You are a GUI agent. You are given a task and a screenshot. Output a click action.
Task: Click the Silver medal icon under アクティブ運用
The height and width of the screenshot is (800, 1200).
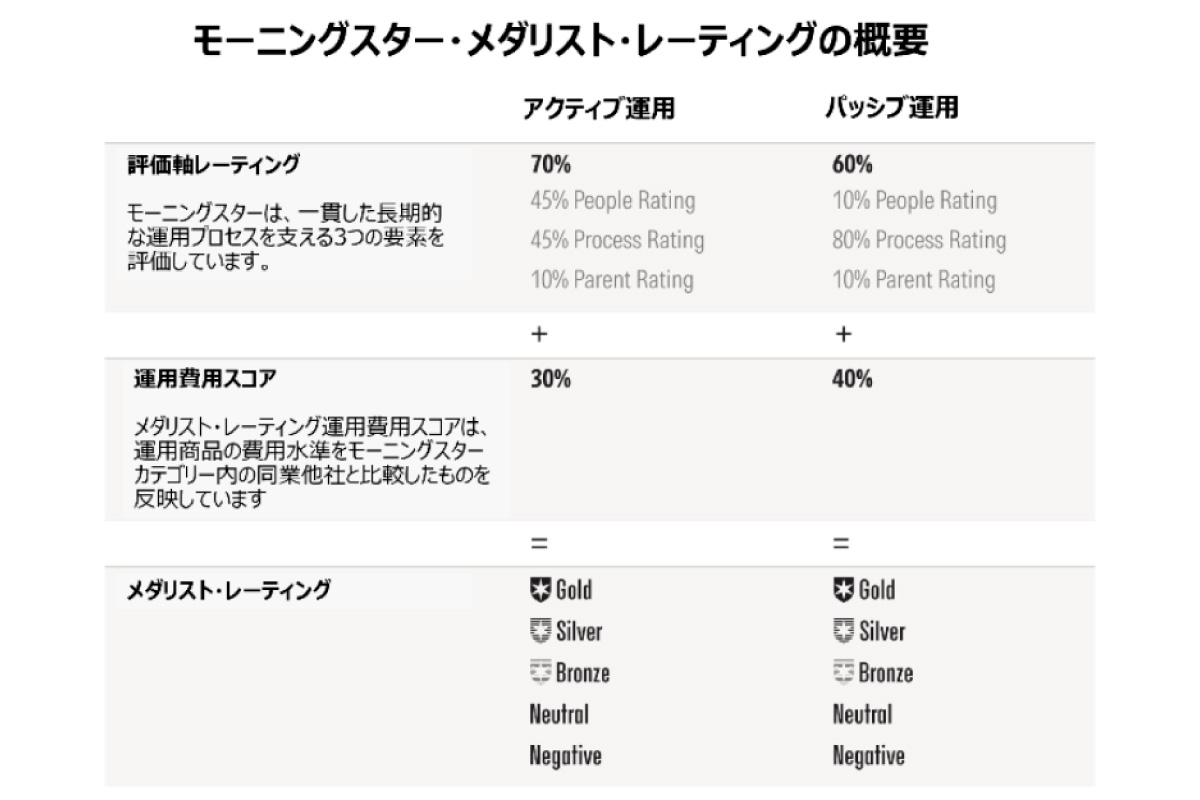[x=540, y=631]
